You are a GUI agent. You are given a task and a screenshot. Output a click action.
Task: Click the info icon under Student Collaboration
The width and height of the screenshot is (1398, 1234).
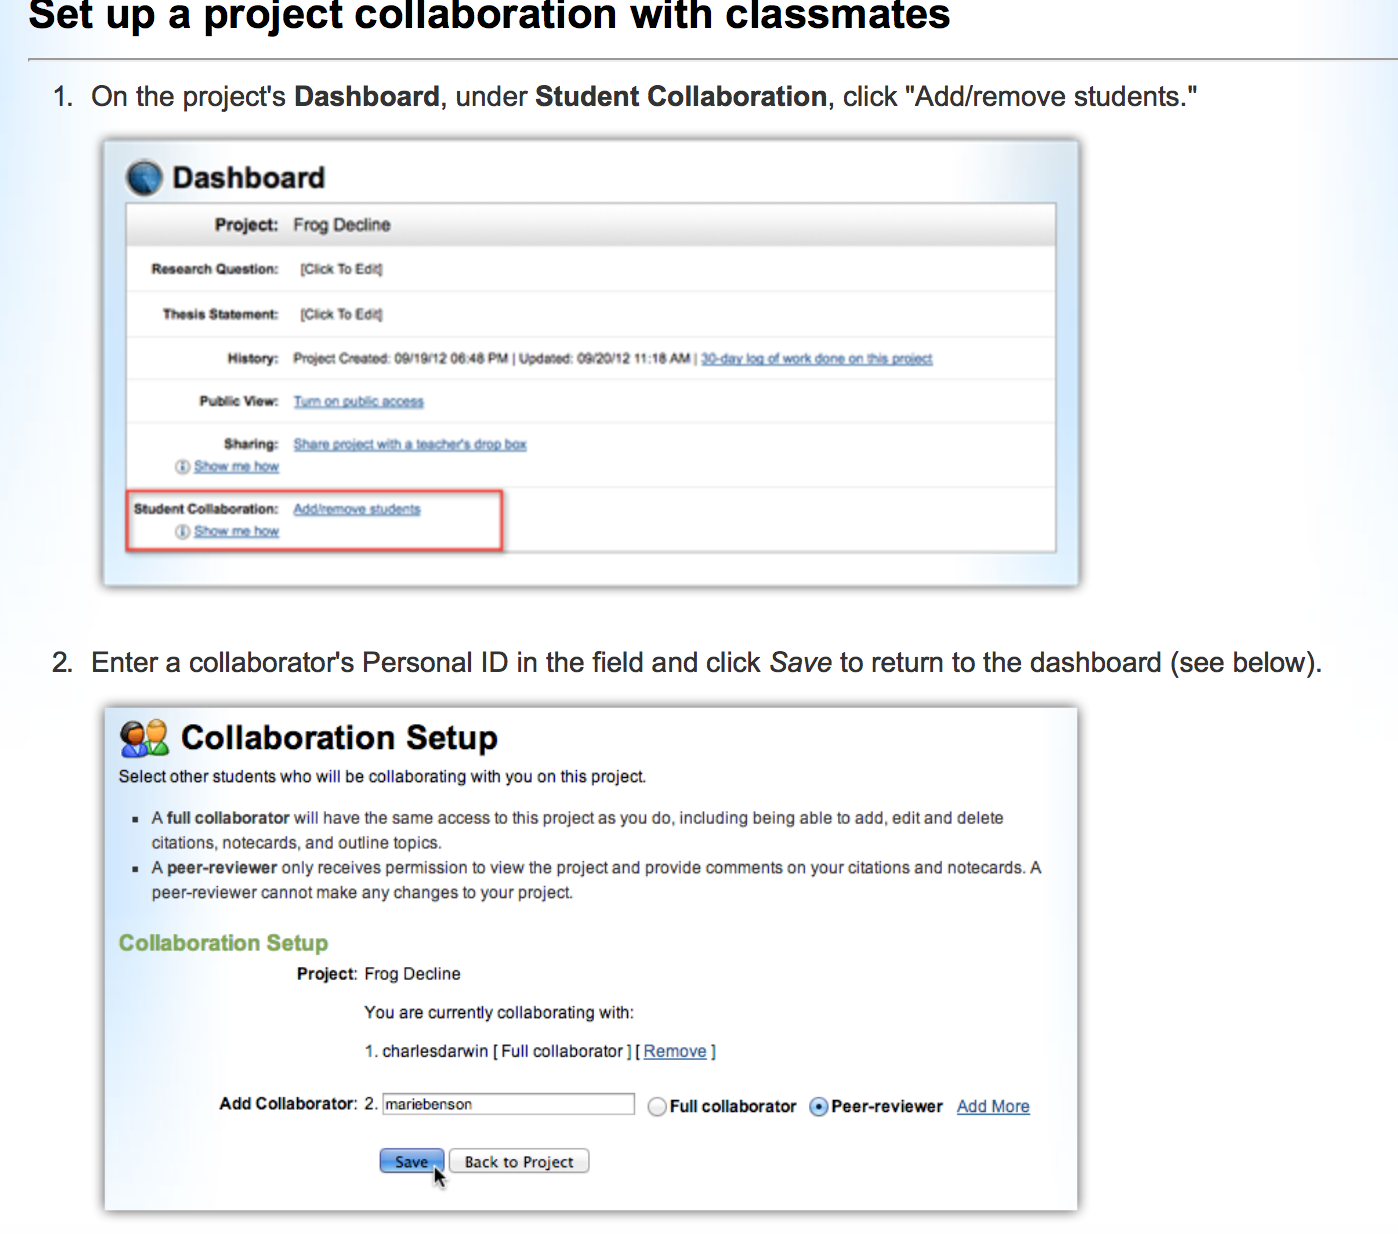click(x=181, y=531)
